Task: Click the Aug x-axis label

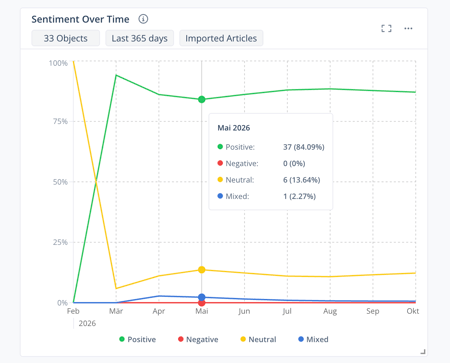Action: click(330, 311)
